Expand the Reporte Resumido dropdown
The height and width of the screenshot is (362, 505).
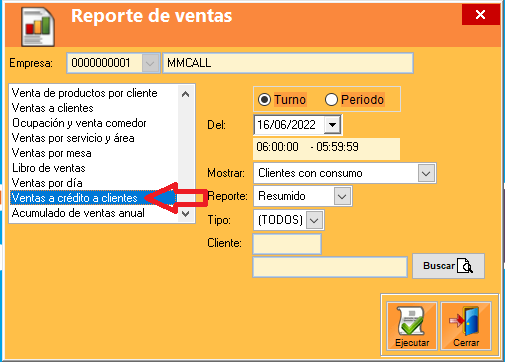[x=342, y=196]
